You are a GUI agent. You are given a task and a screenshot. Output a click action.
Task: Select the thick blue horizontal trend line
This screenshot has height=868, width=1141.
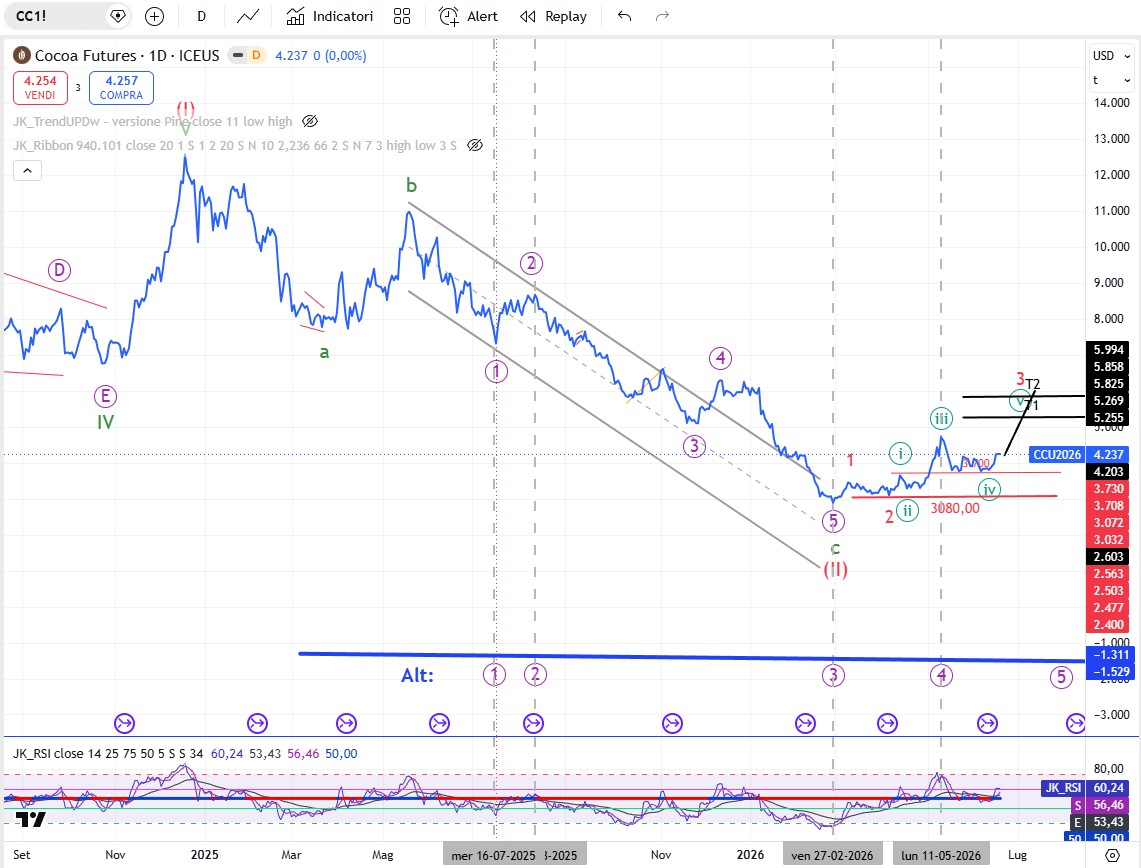[691, 657]
